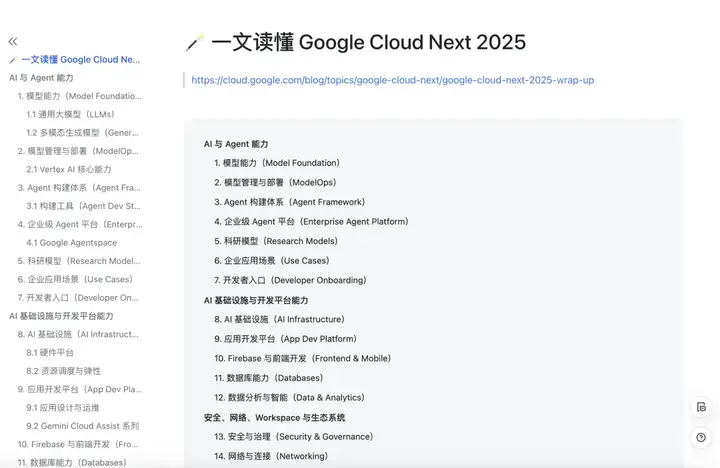Open sidebar entry 9. 应用开发平台 (App Dev Pla...
The width and height of the screenshot is (720, 468).
tap(80, 389)
